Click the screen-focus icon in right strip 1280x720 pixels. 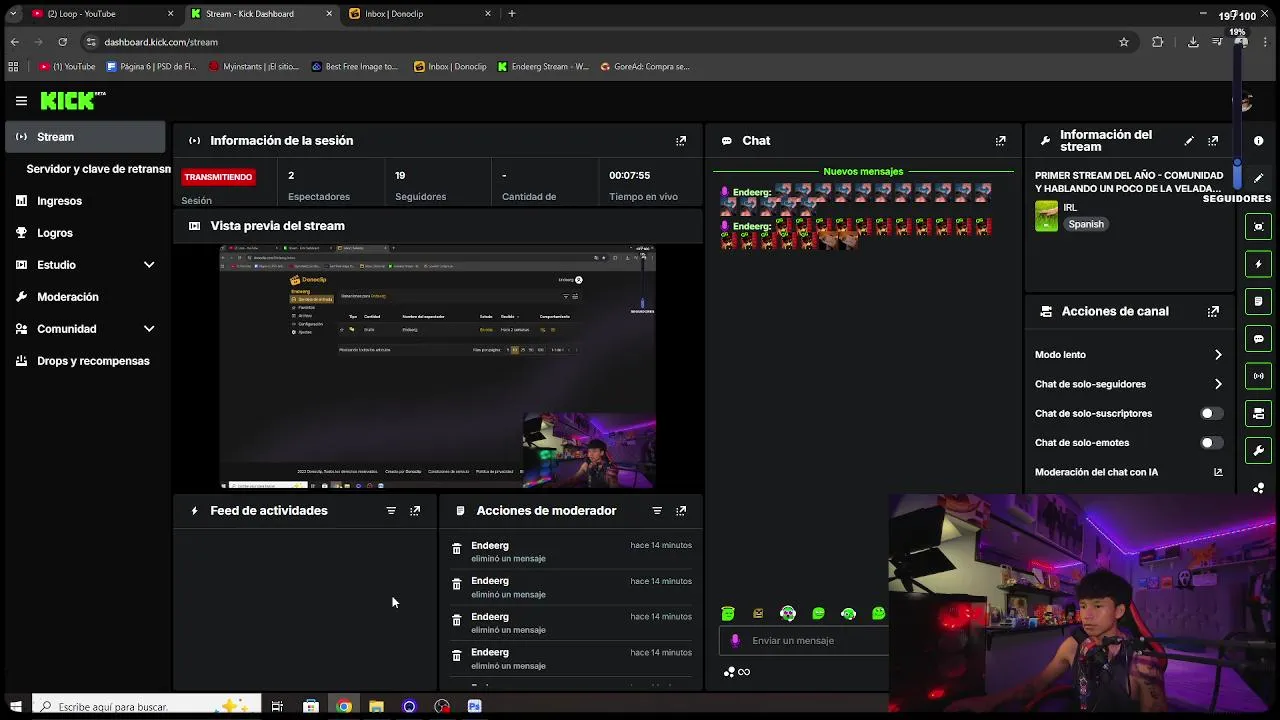pyautogui.click(x=1258, y=226)
